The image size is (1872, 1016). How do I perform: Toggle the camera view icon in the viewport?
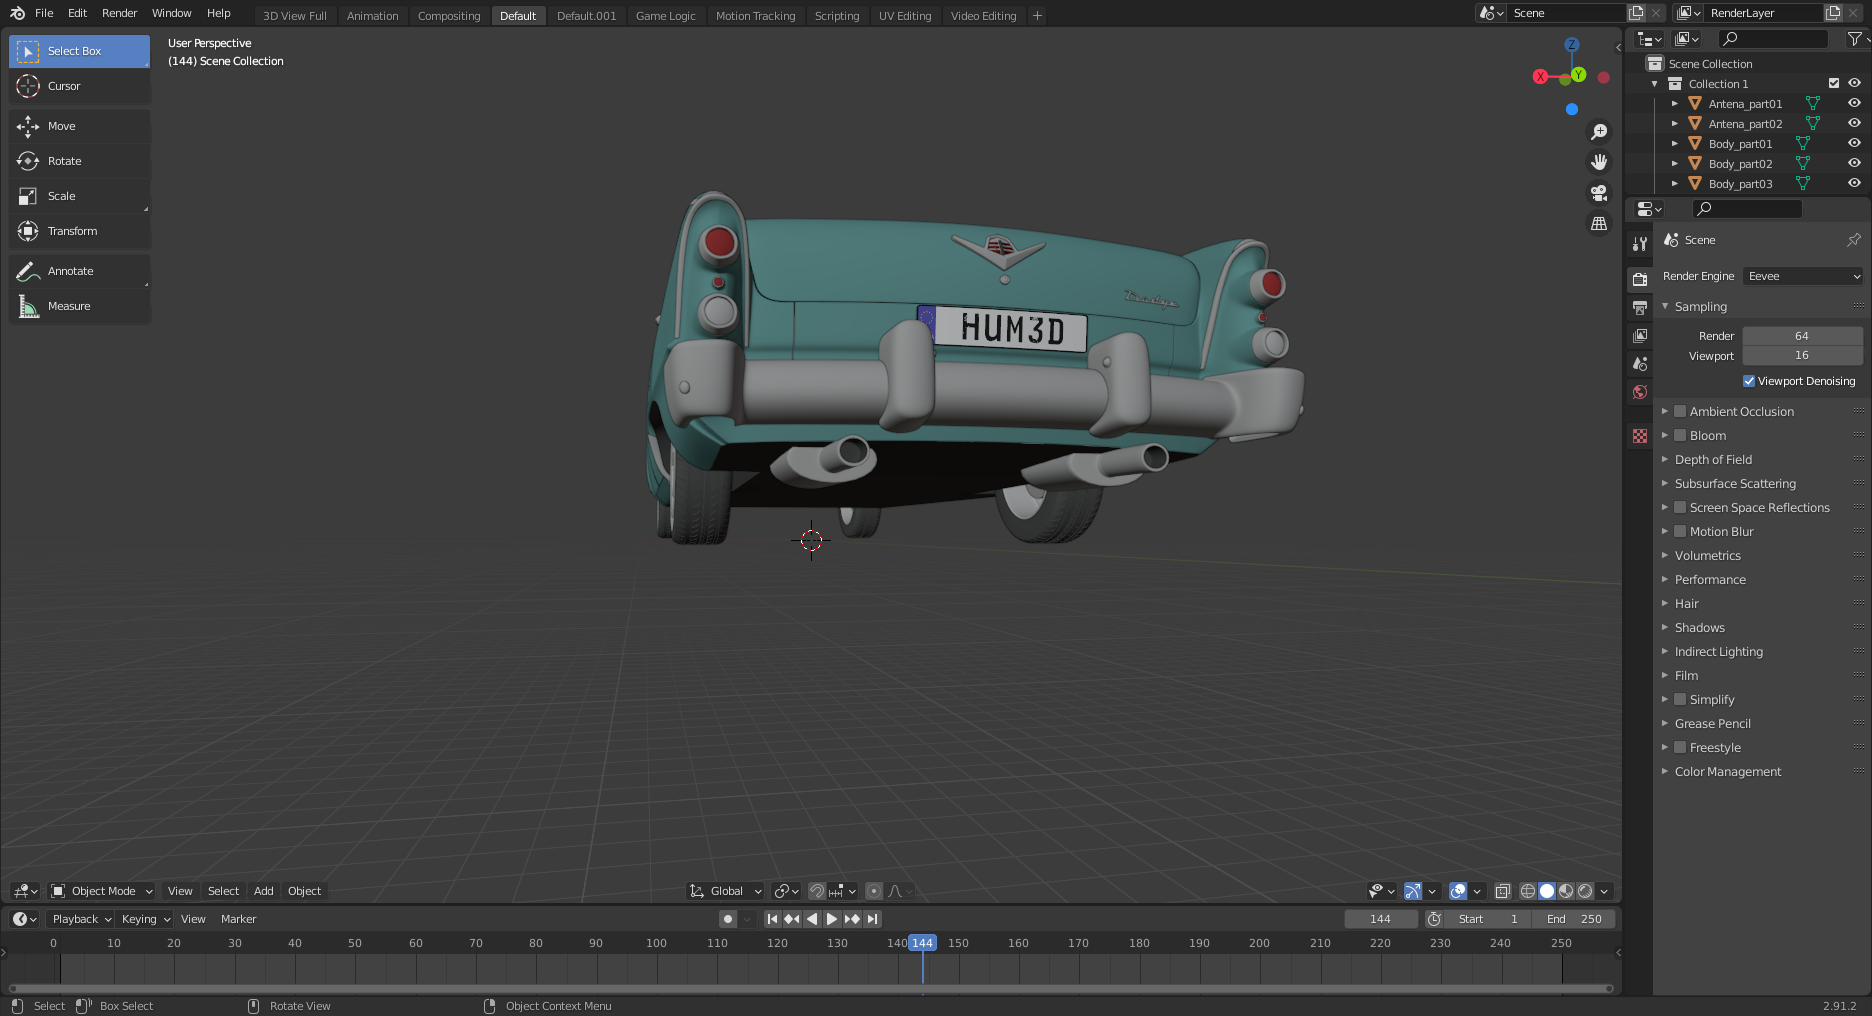click(x=1599, y=192)
